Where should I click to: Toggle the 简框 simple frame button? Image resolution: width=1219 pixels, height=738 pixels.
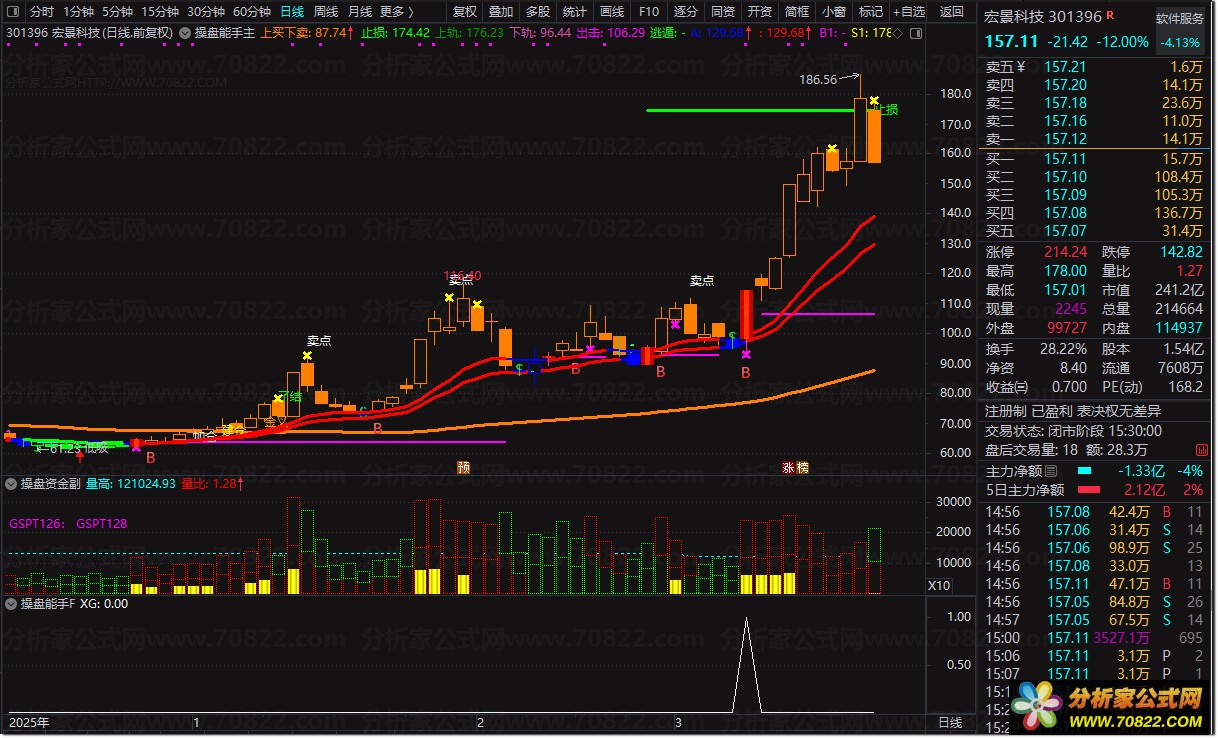tap(797, 12)
